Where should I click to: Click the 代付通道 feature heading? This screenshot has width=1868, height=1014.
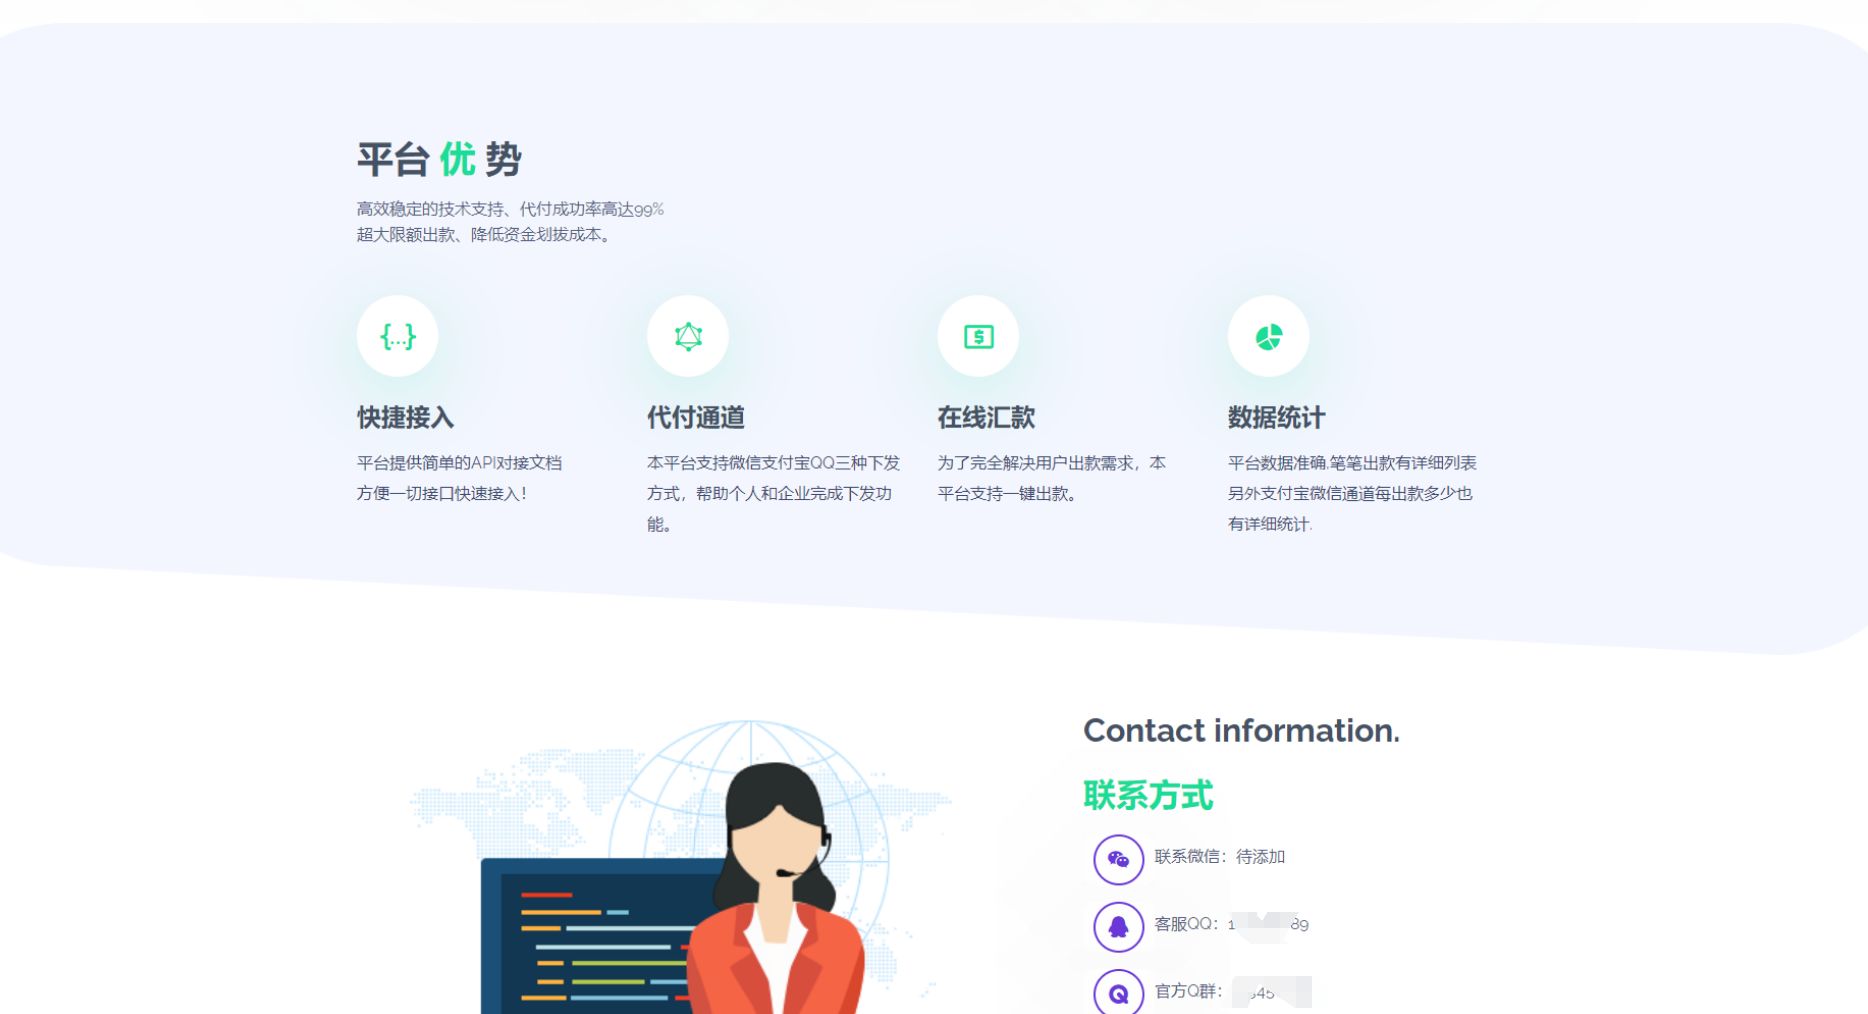pyautogui.click(x=696, y=417)
